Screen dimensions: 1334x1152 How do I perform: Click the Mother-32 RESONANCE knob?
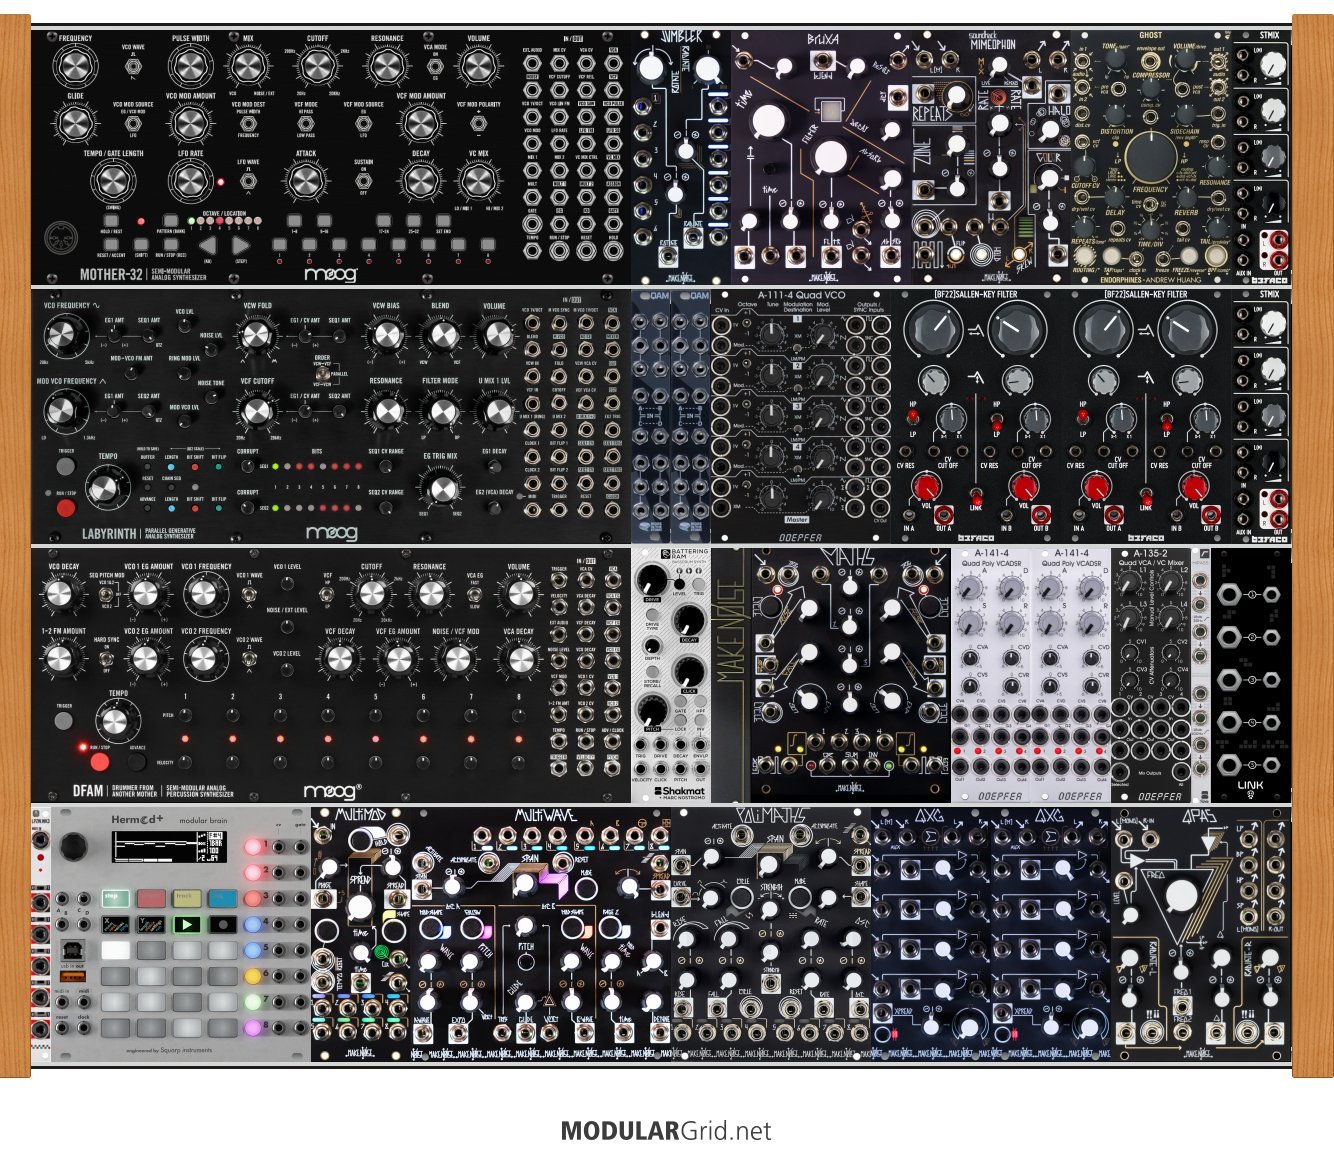click(387, 68)
